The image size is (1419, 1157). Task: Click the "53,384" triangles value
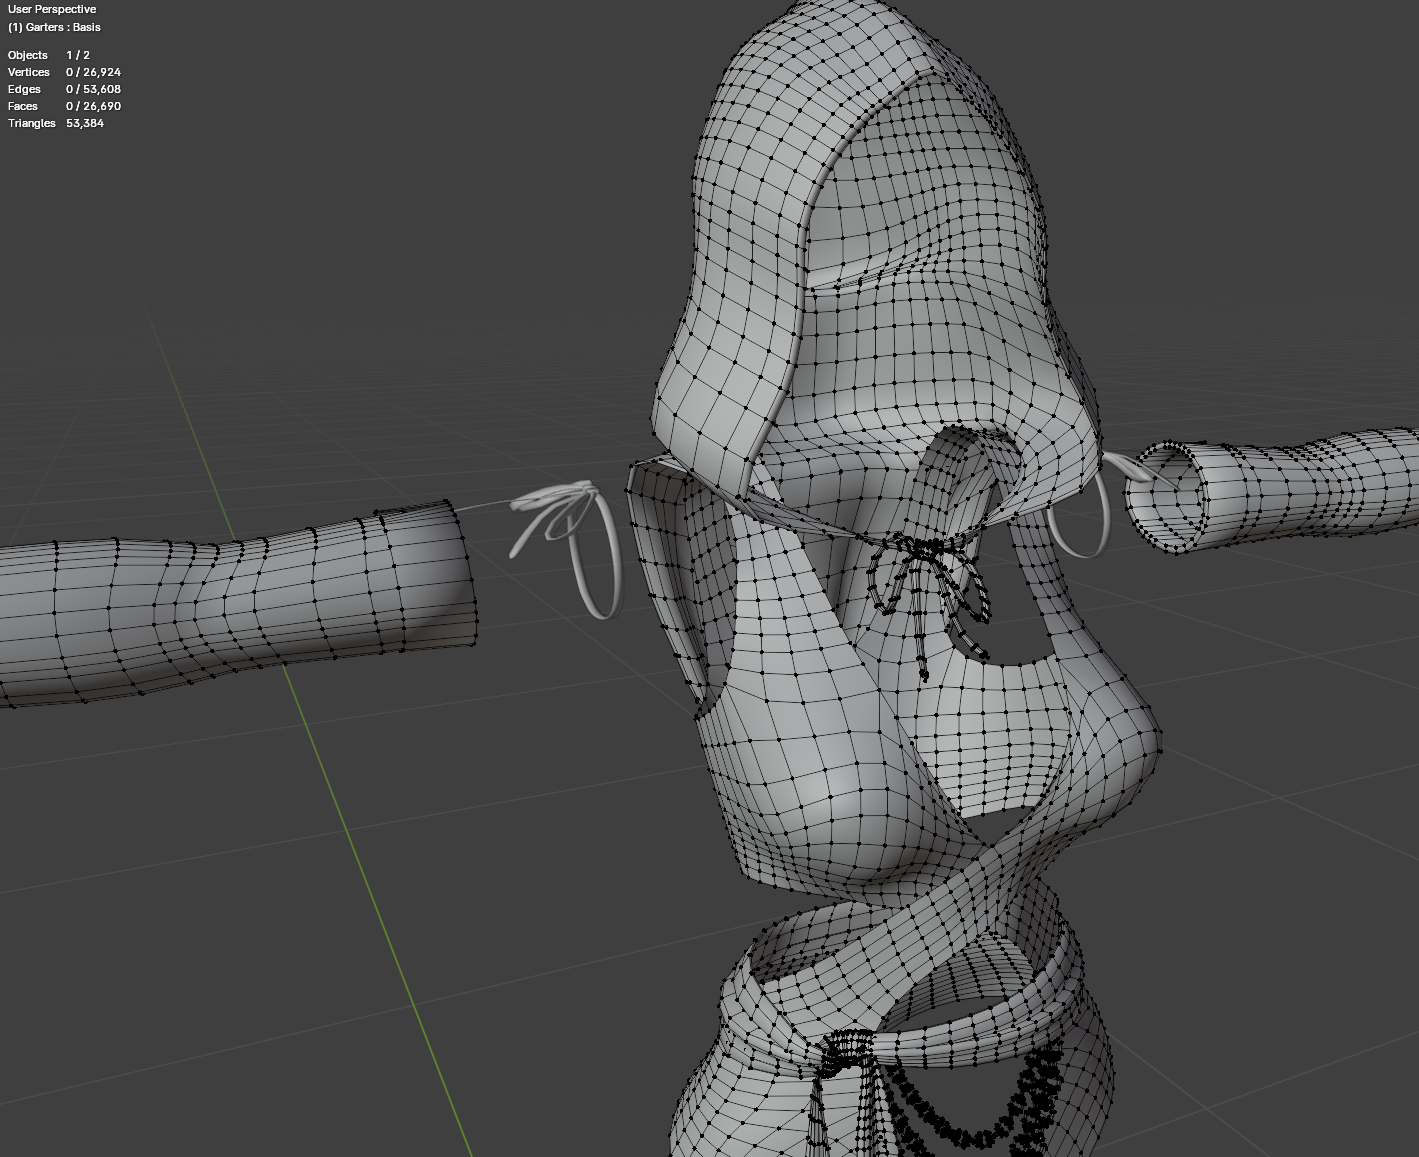pyautogui.click(x=85, y=123)
